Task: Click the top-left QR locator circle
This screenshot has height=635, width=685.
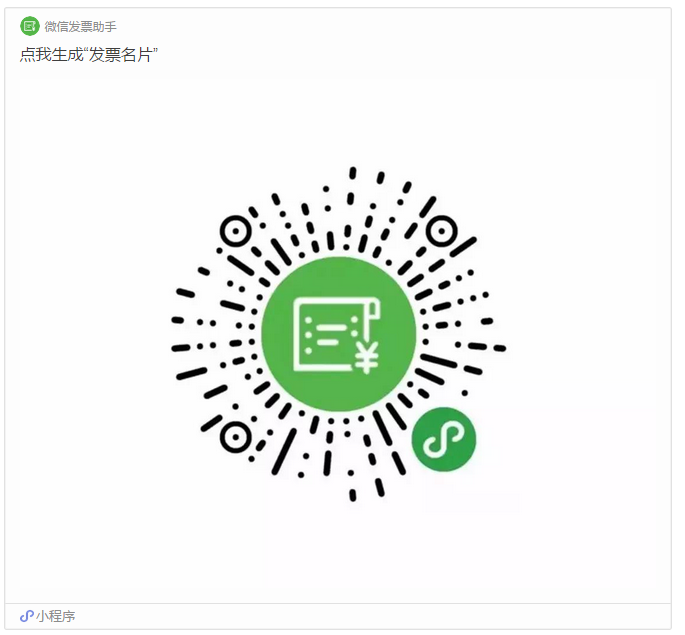Action: (236, 231)
